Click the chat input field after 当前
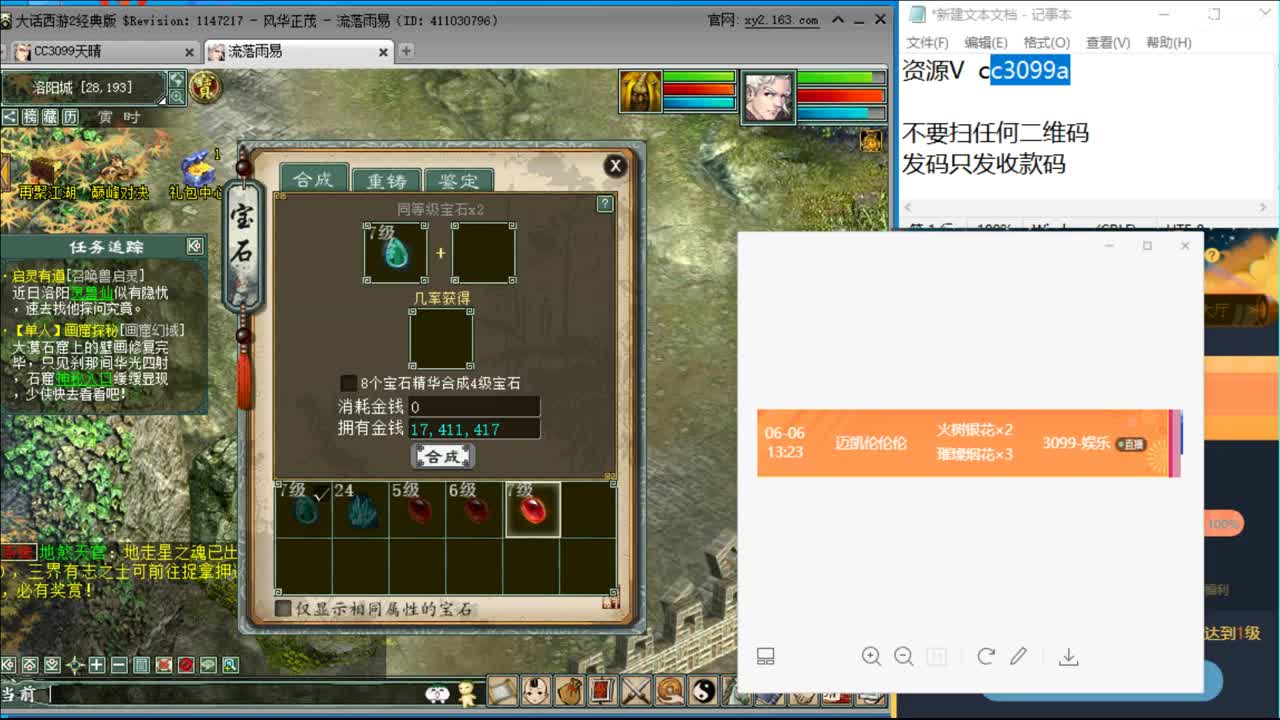 [235, 693]
